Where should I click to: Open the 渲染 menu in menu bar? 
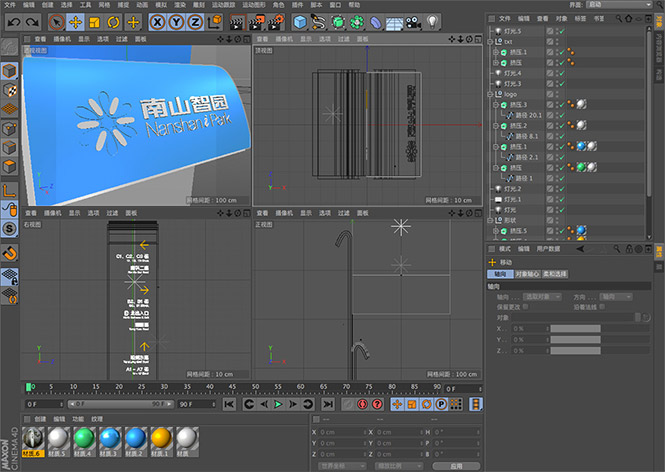click(x=180, y=5)
